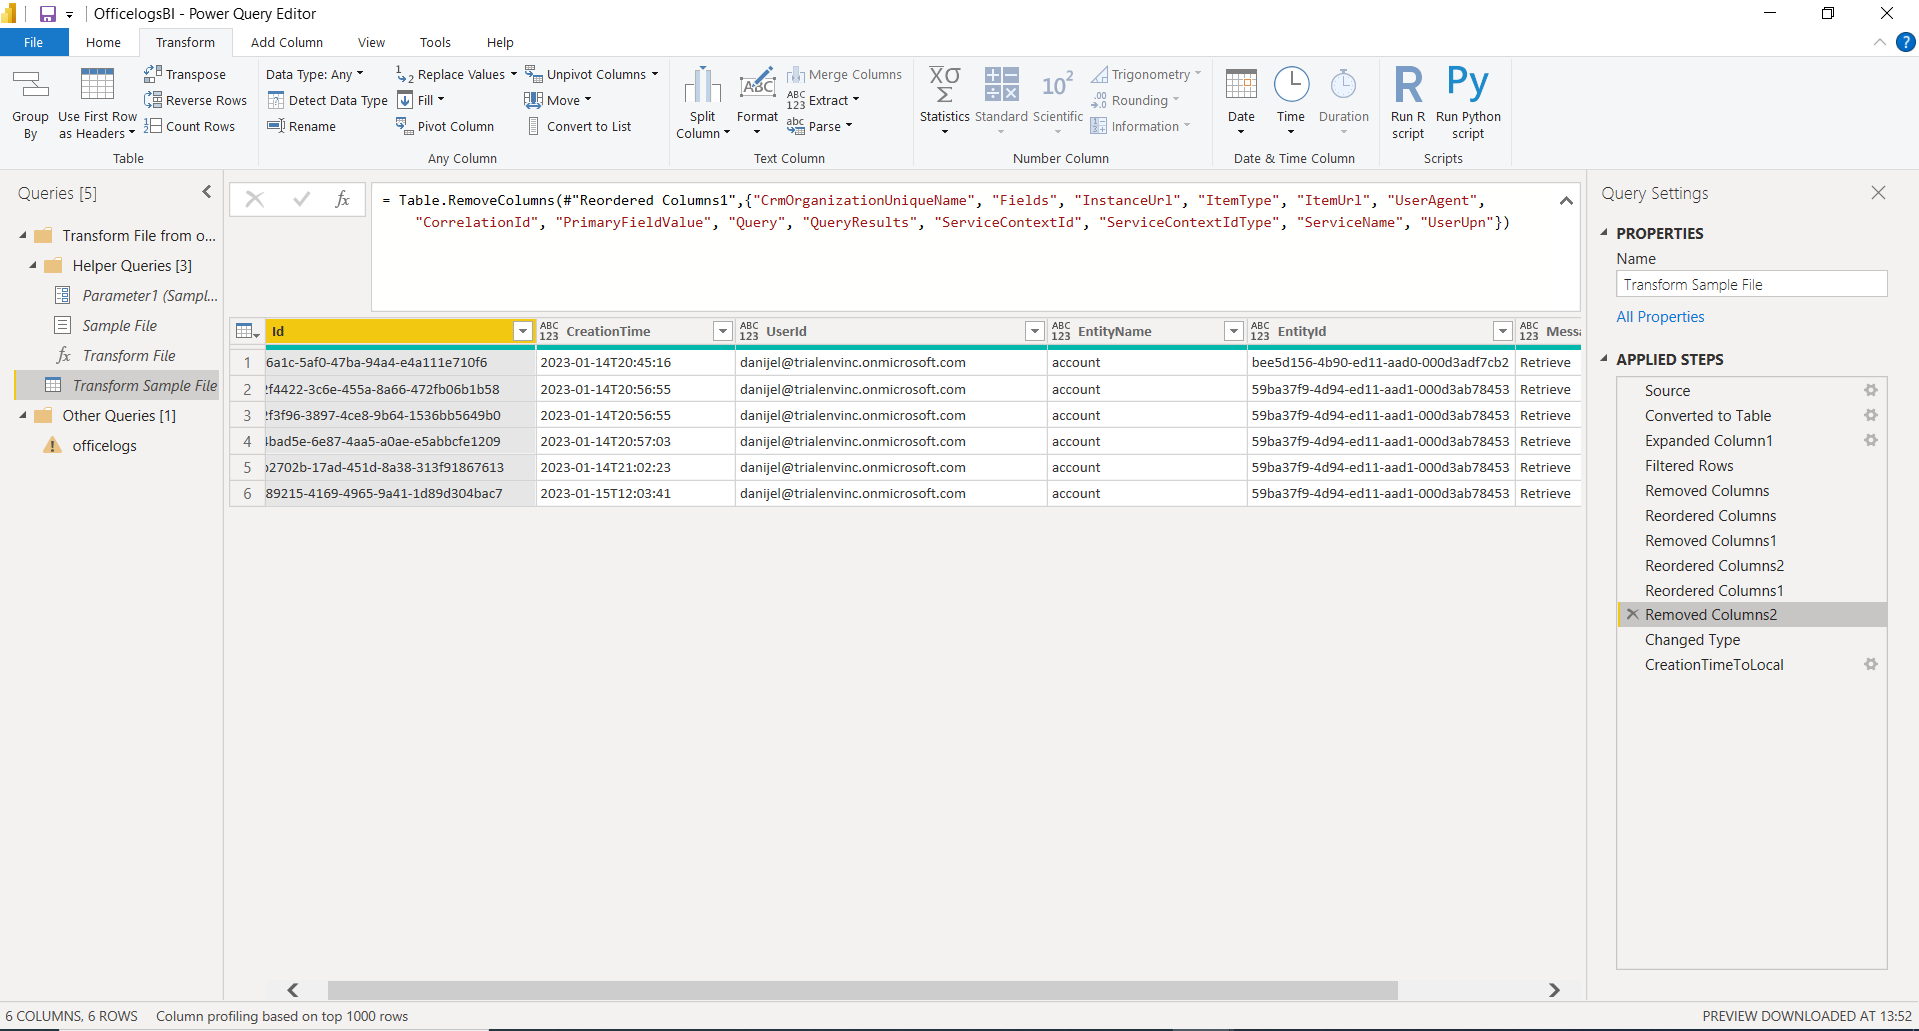Open settings gear for Source step

click(x=1870, y=390)
